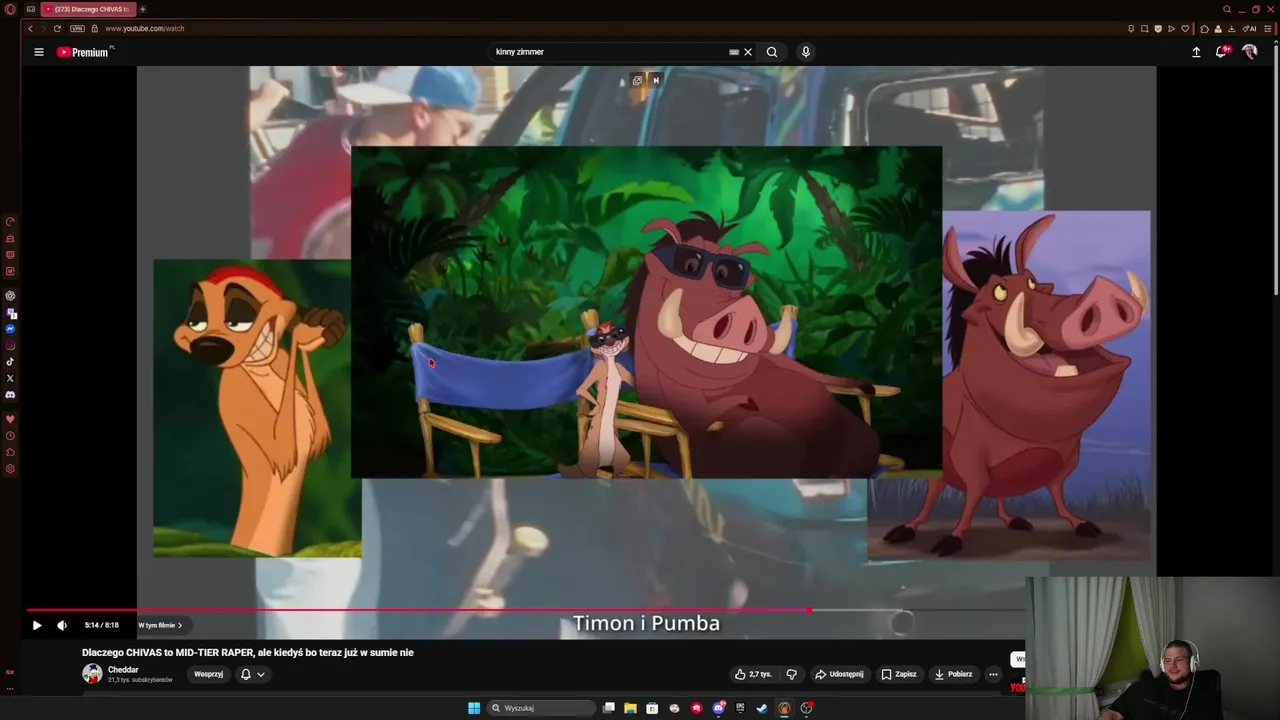Reload the YouTube page
1280x720 pixels.
(57, 28)
